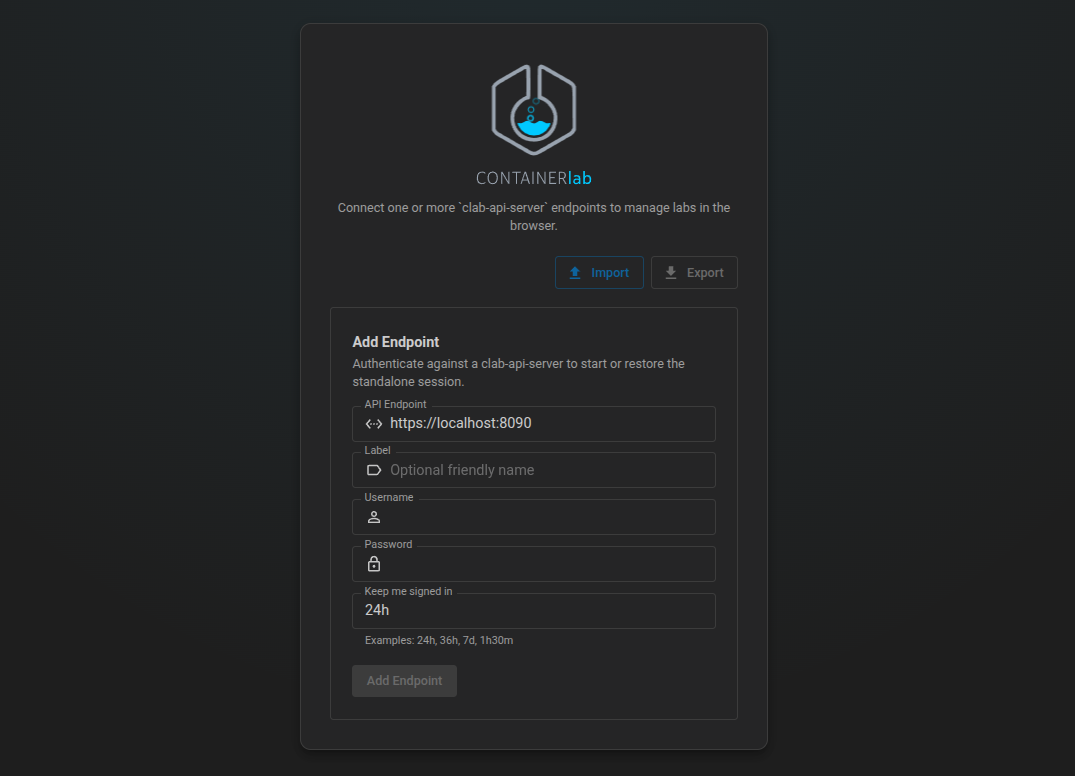Viewport: 1075px width, 776px height.
Task: Click the Label tag icon
Action: point(374,470)
